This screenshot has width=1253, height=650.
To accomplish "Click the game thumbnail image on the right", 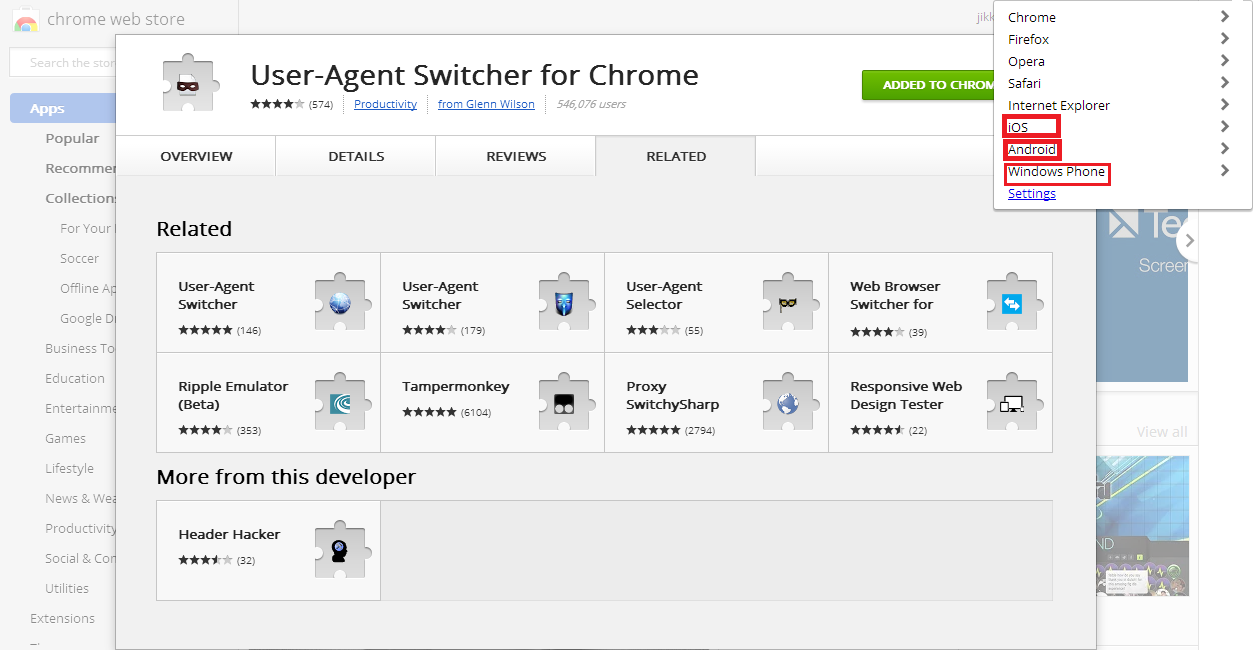I will point(1143,525).
